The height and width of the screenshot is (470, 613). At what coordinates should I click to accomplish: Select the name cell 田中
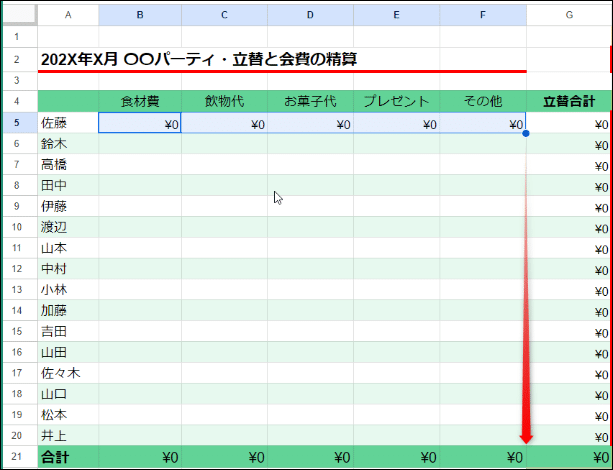(68, 185)
